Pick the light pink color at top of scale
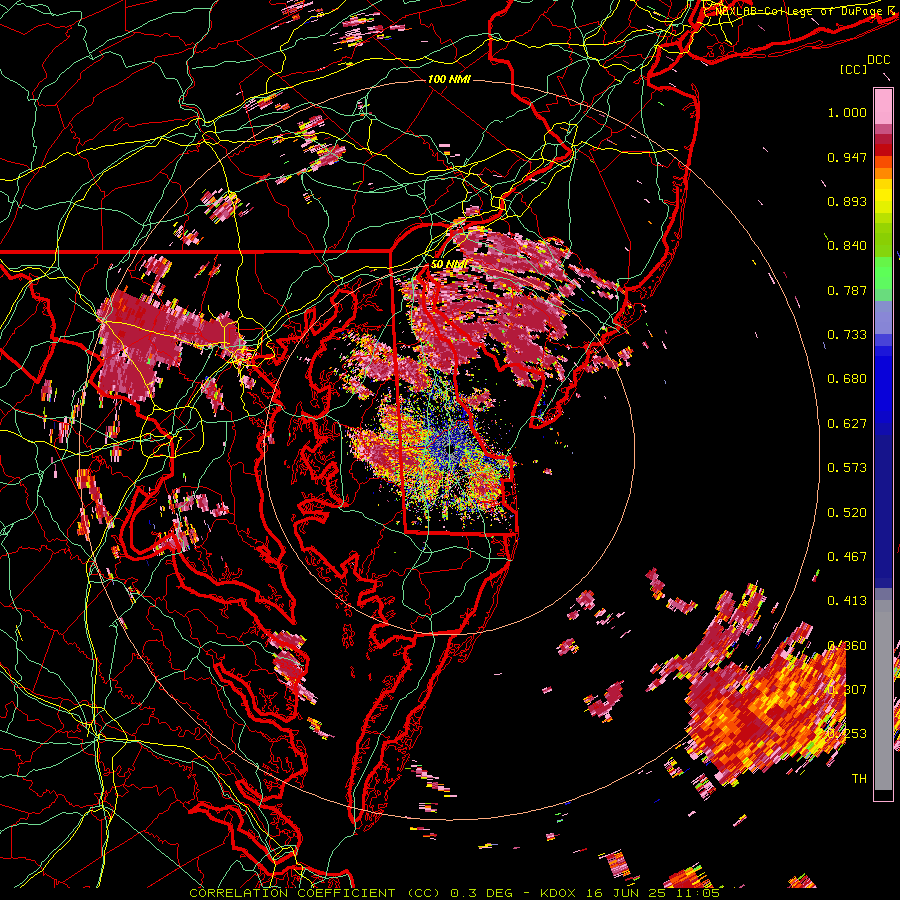 pos(883,106)
